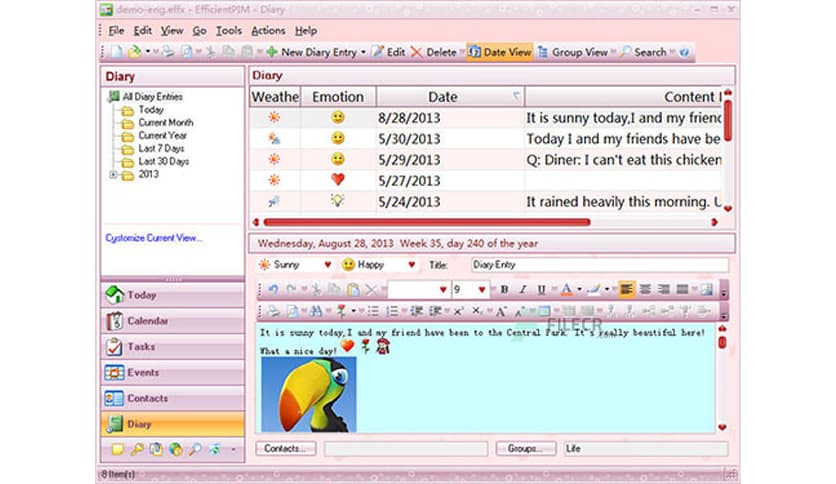Screen dimensions: 836x484
Task: Open New Diary Entry dropdown arrow
Action: pyautogui.click(x=363, y=52)
